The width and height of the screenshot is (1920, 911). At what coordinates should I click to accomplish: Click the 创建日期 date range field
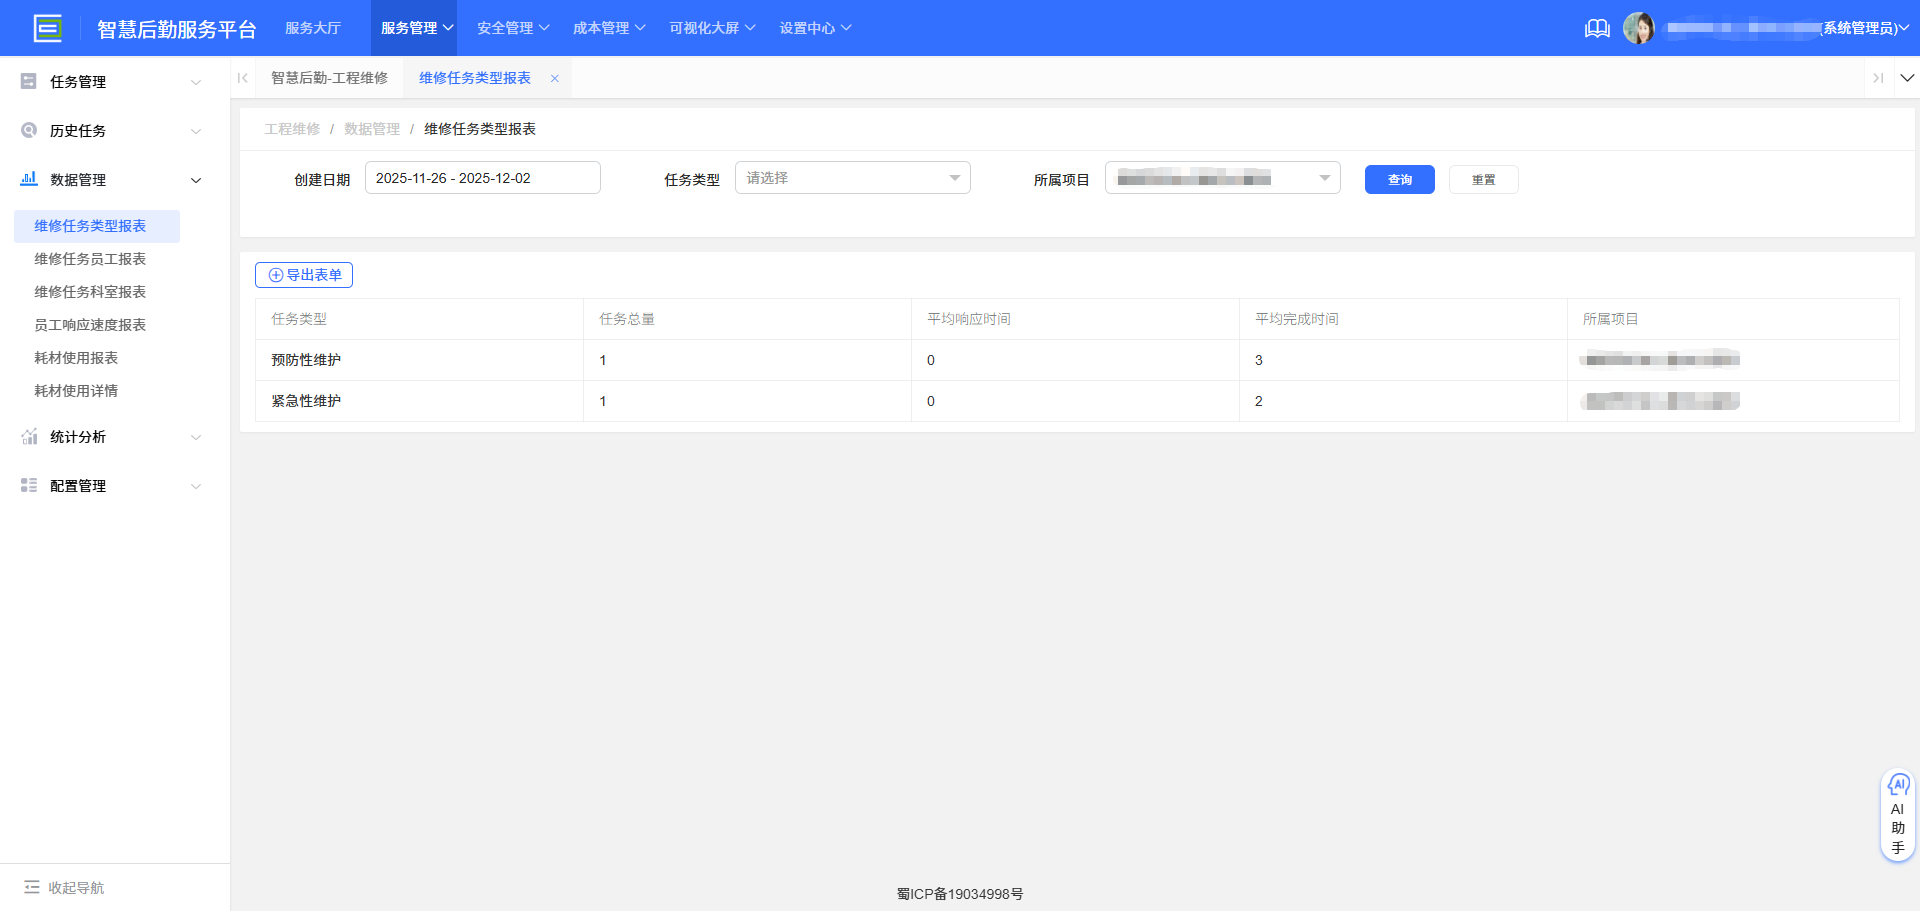point(482,177)
